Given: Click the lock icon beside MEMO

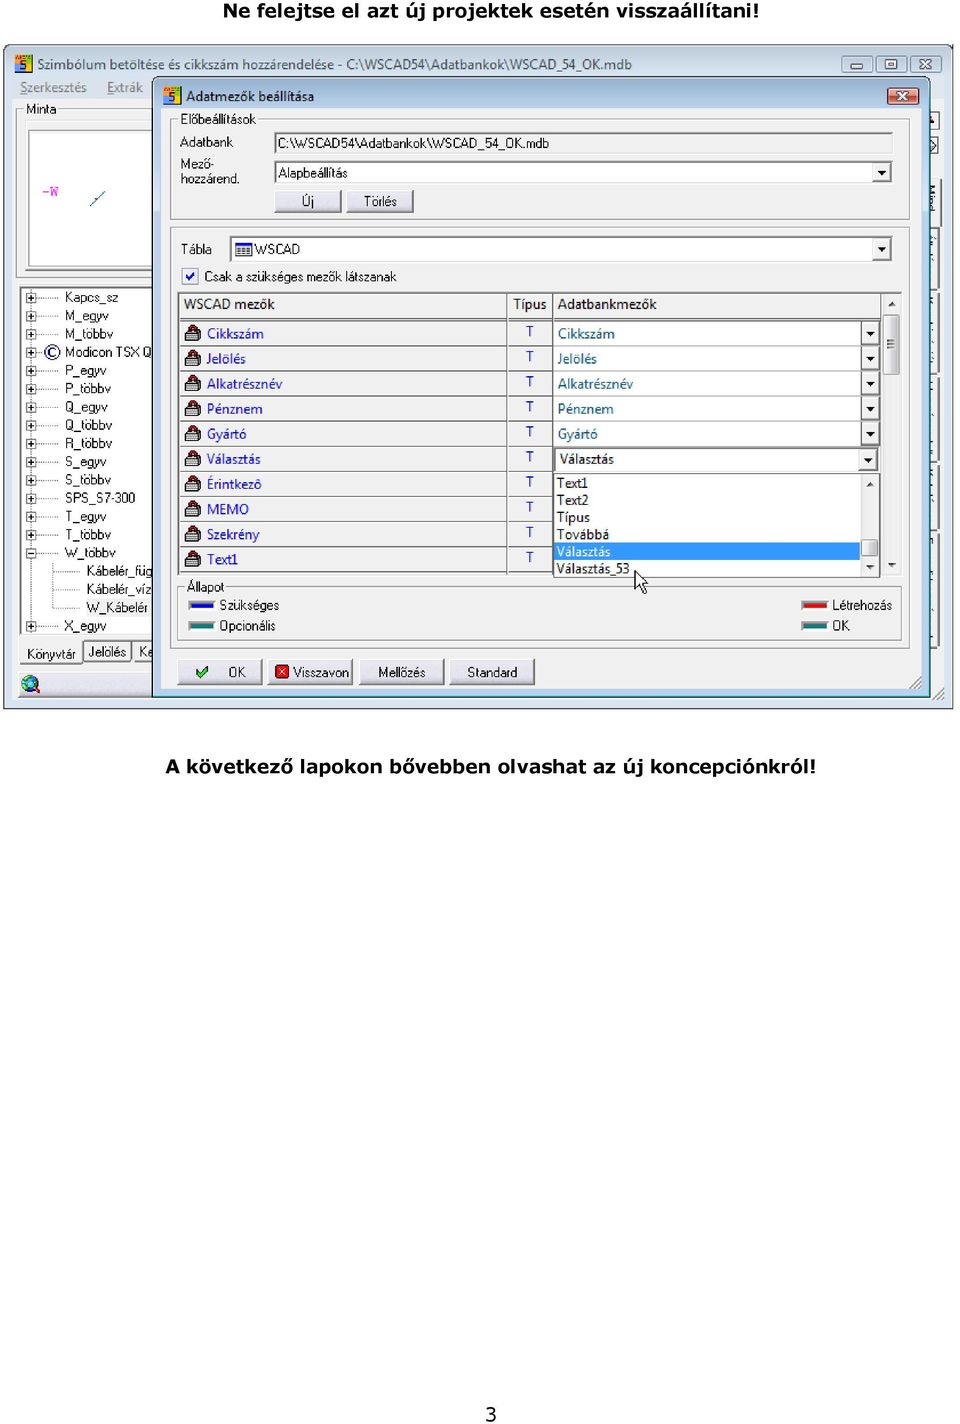Looking at the screenshot, I should pyautogui.click(x=193, y=508).
